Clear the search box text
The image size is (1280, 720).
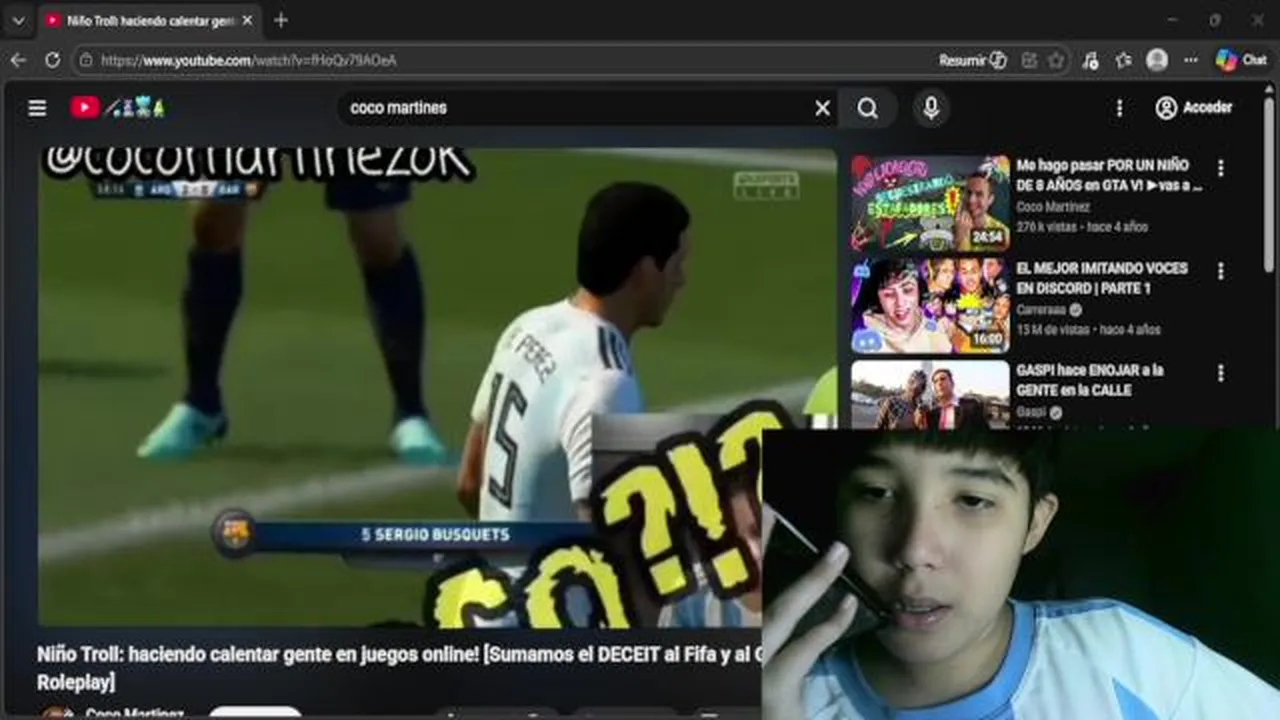coord(822,108)
